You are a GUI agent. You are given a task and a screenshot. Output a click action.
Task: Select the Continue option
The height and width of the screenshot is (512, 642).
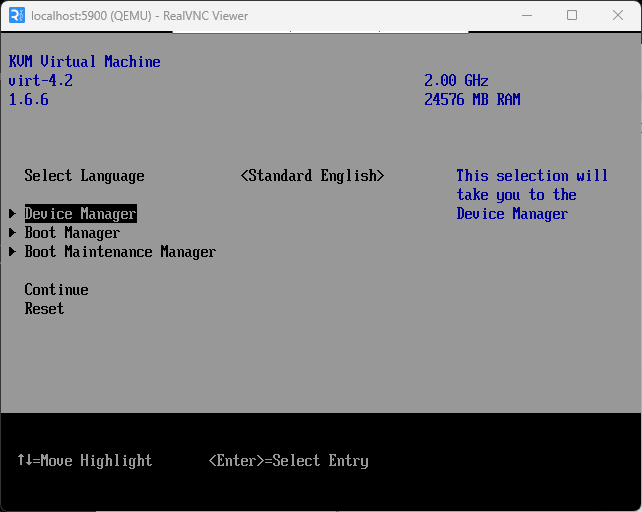pyautogui.click(x=57, y=290)
